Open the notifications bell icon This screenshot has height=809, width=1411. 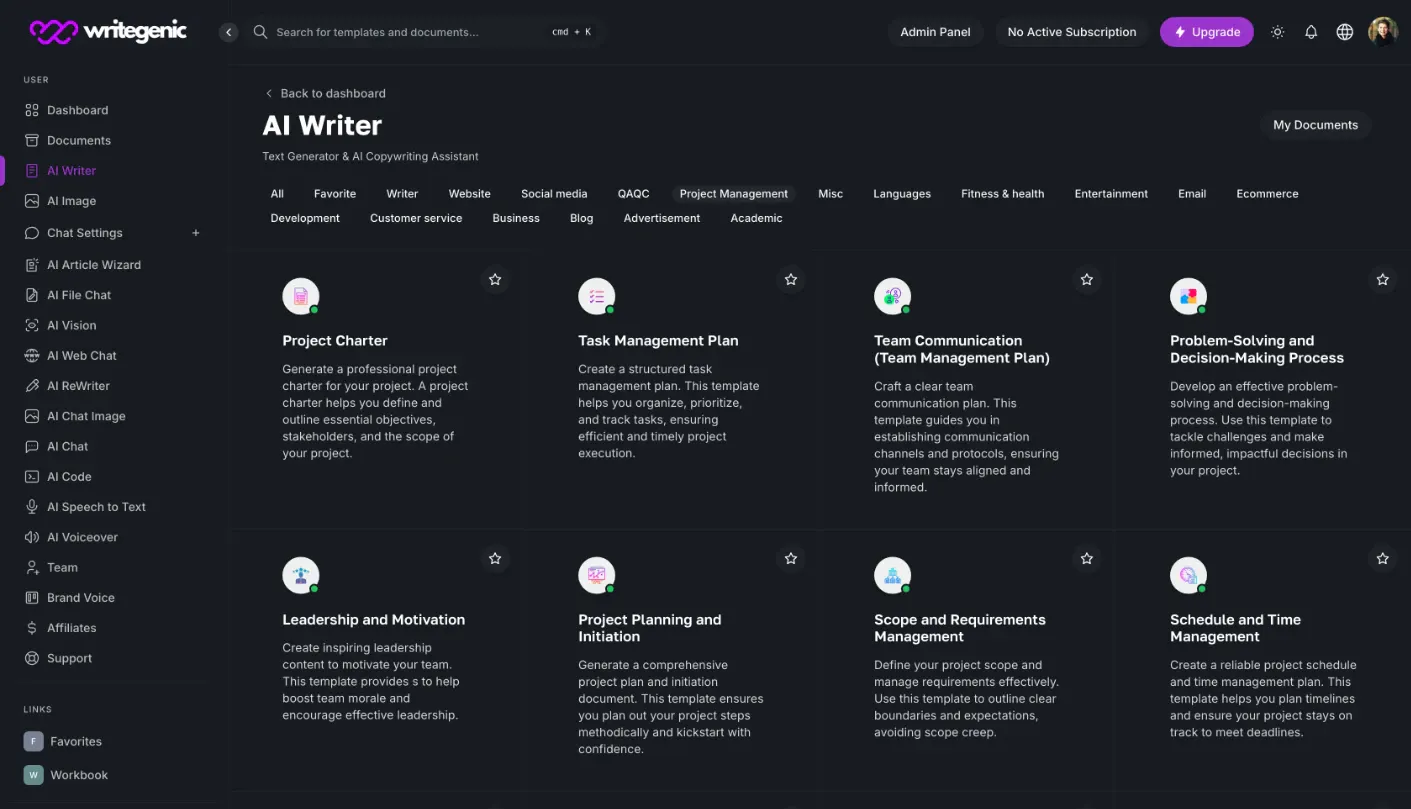1311,32
